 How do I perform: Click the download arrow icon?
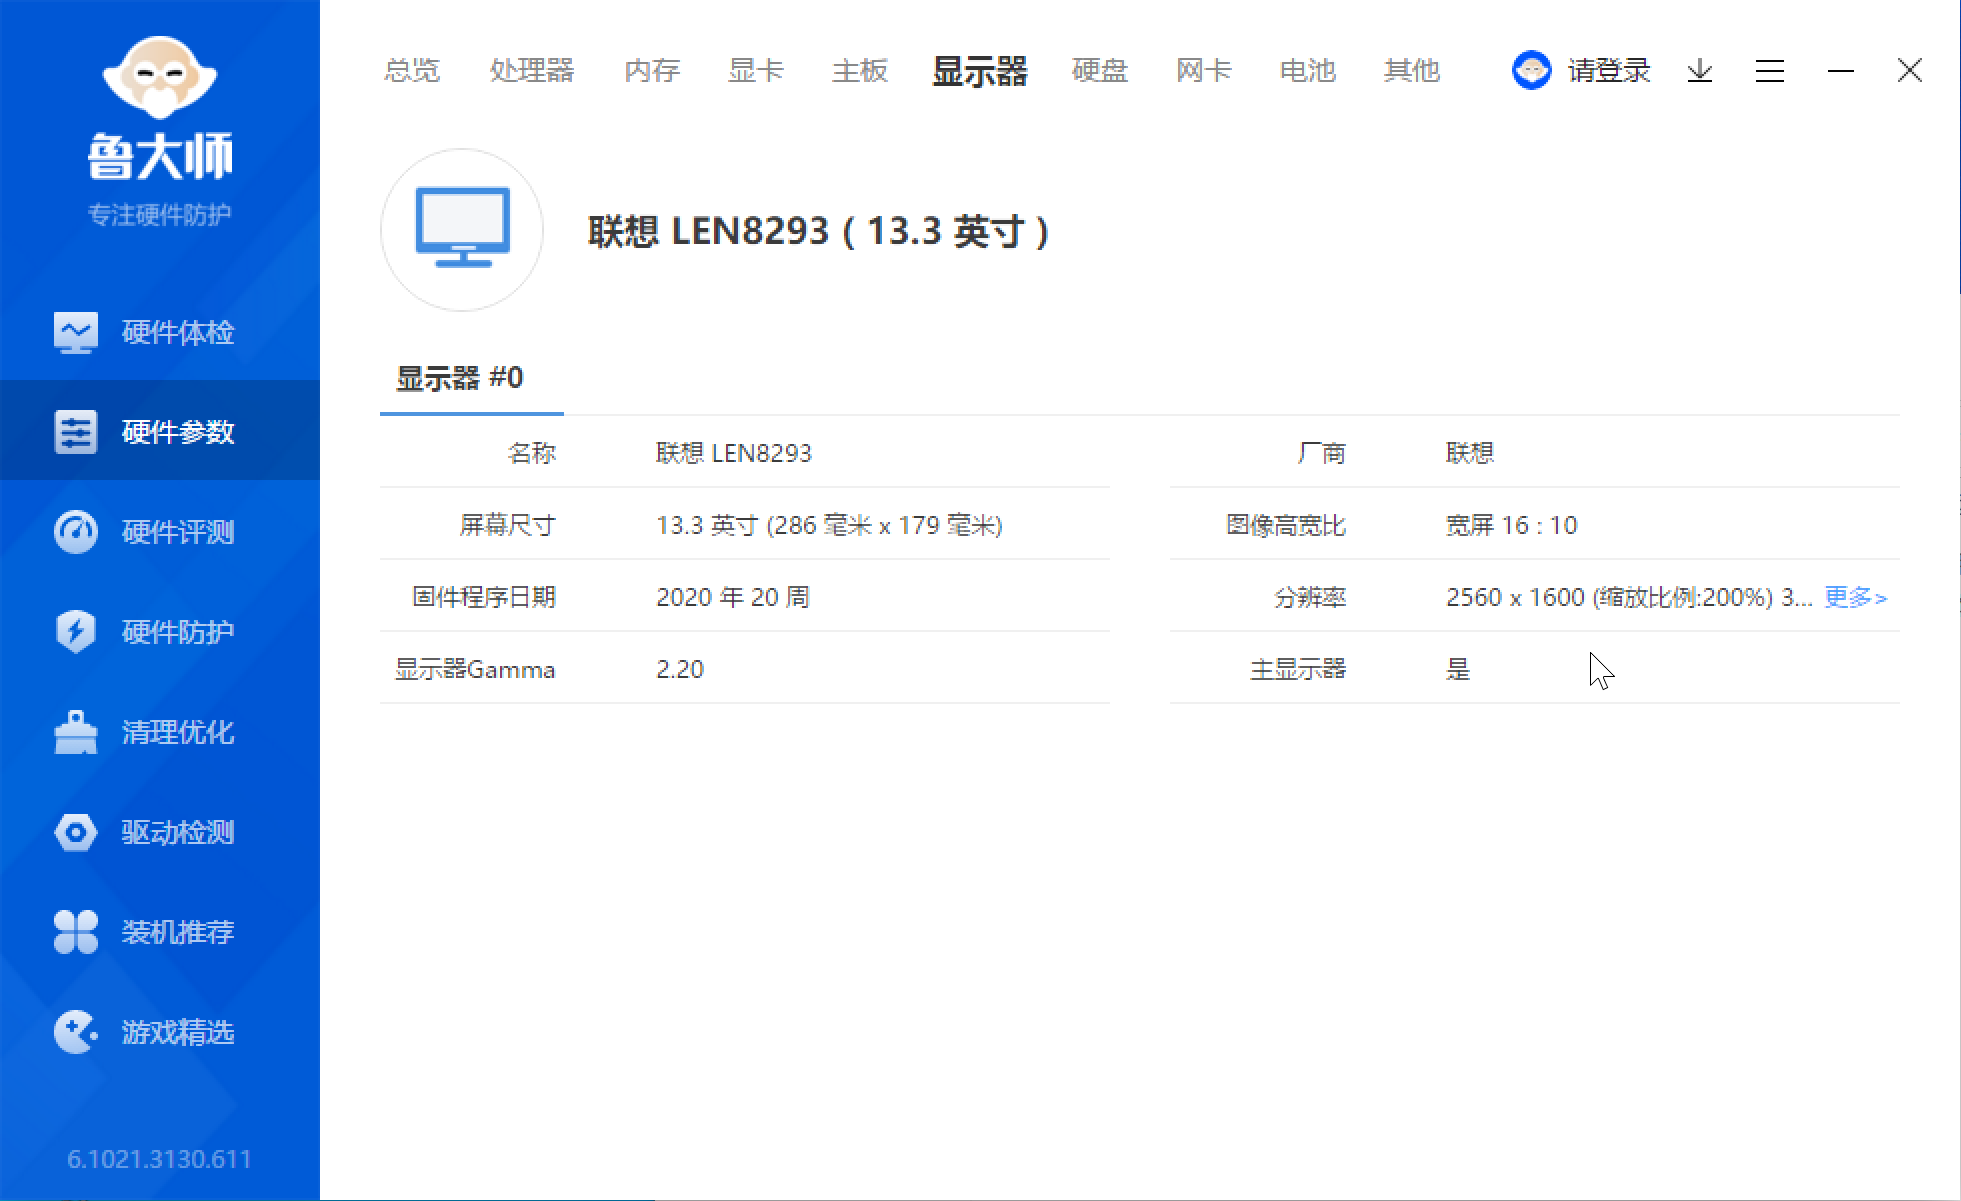[x=1700, y=71]
